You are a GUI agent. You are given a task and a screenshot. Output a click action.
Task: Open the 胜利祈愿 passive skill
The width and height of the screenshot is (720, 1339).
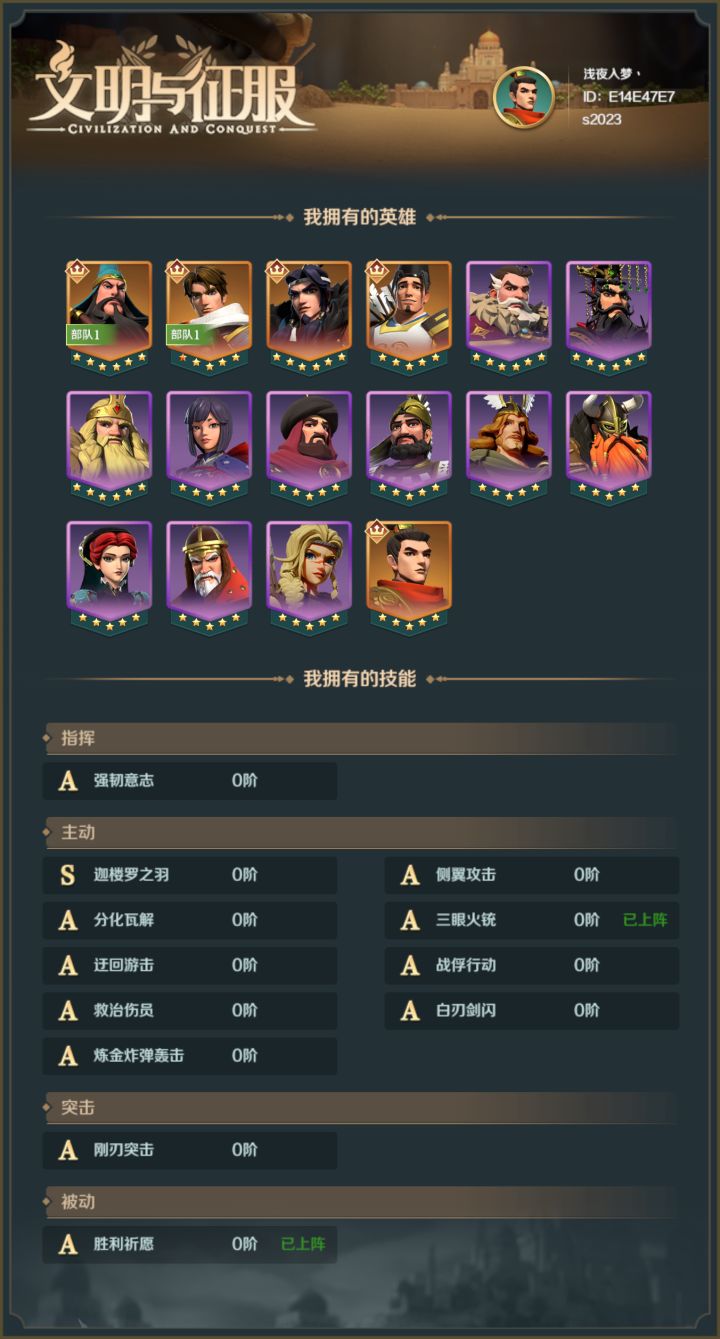click(x=190, y=1245)
